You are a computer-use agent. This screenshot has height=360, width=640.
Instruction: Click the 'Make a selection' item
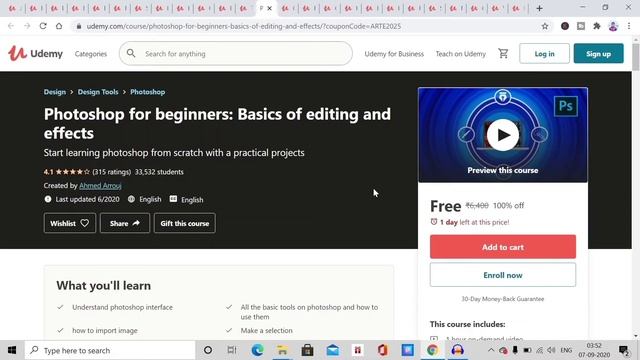[267, 330]
